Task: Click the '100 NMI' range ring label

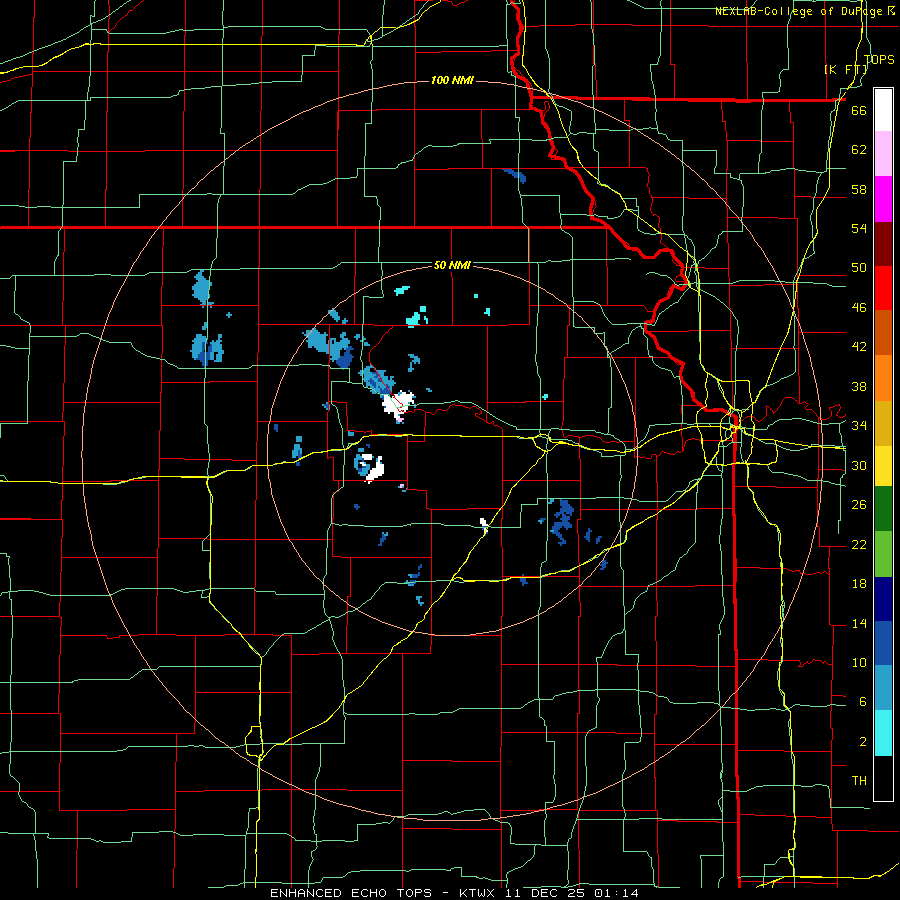Action: 452,80
